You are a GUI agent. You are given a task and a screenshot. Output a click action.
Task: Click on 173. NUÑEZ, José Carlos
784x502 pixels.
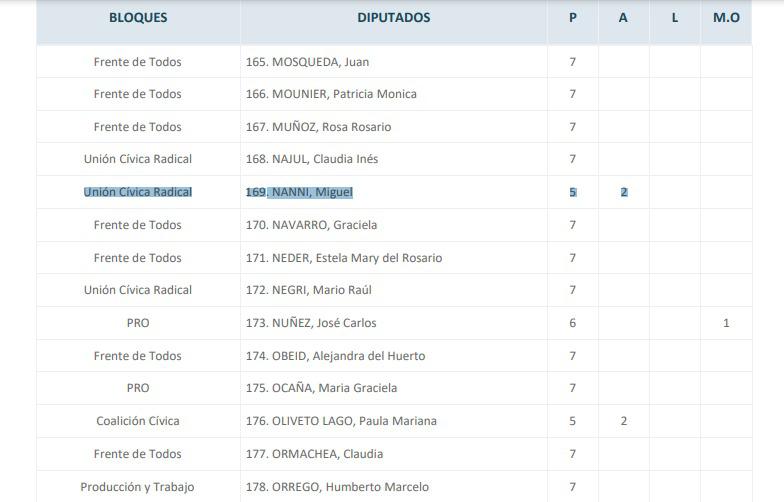pos(311,323)
